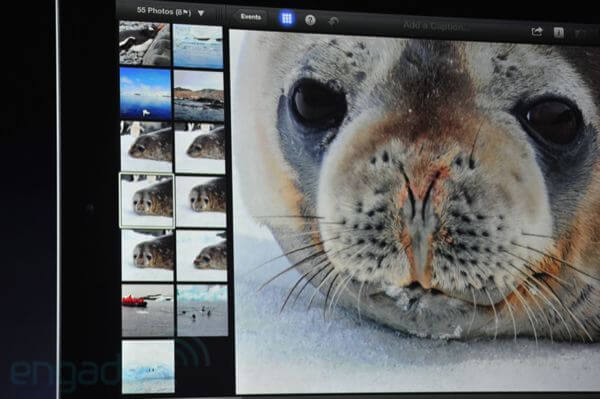Open the 55 Photos filter dropdown
This screenshot has width=600, height=399.
click(x=170, y=11)
